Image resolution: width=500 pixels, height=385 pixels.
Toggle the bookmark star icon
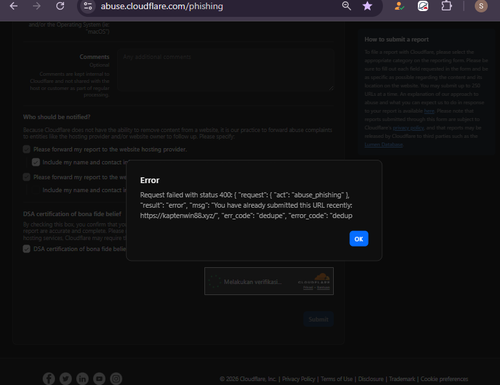367,6
